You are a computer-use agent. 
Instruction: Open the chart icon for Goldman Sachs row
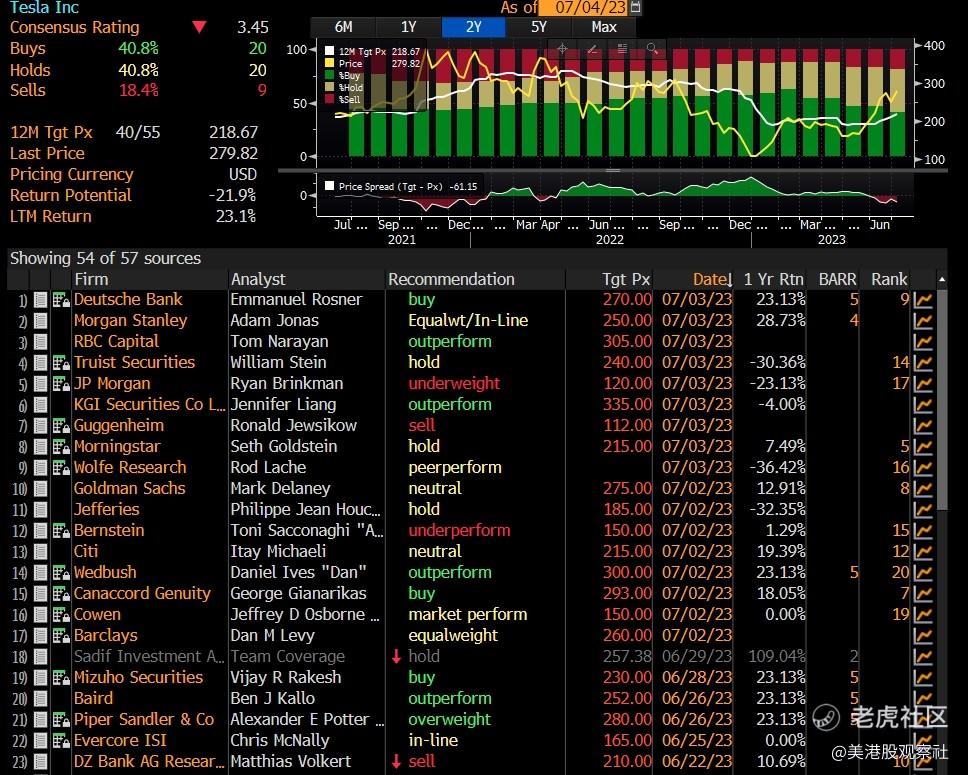click(923, 488)
